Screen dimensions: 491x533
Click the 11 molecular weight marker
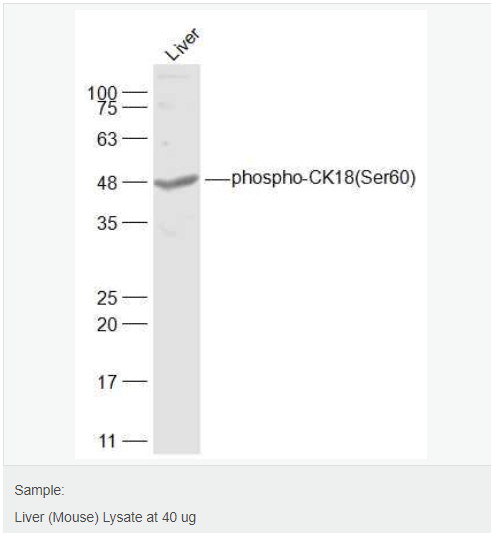107,441
